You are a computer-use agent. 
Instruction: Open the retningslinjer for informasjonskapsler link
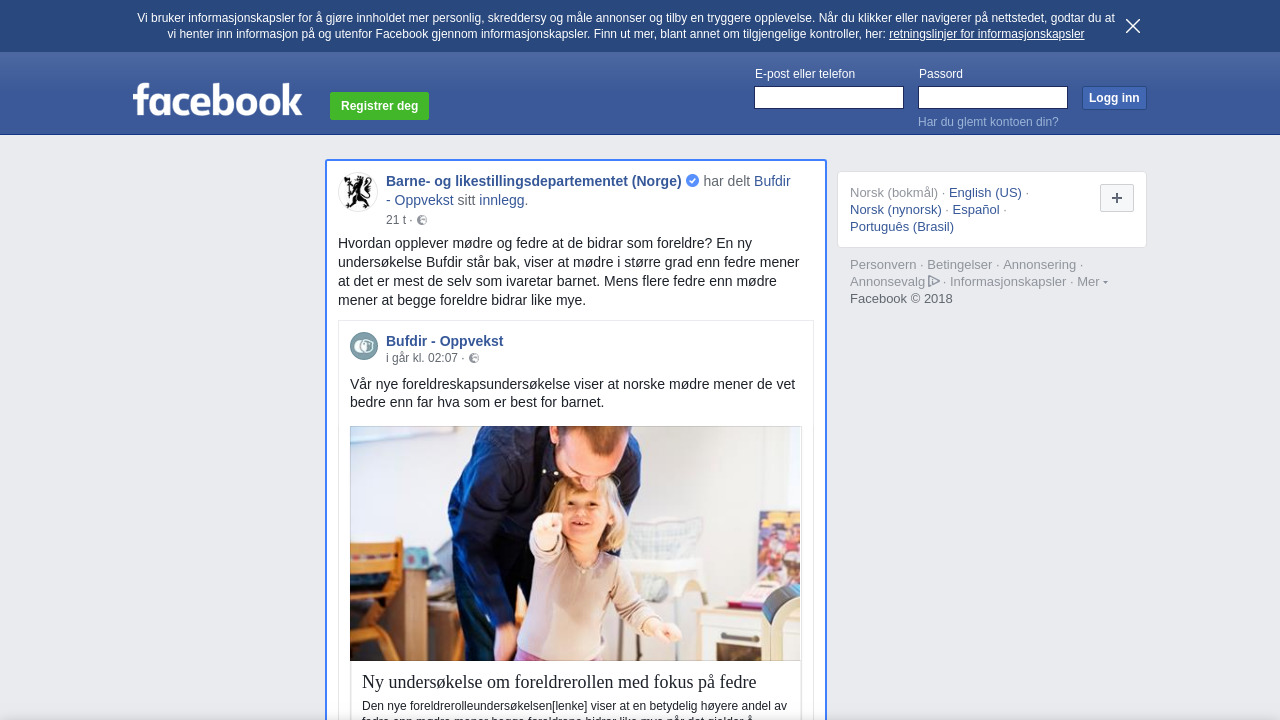click(x=986, y=34)
